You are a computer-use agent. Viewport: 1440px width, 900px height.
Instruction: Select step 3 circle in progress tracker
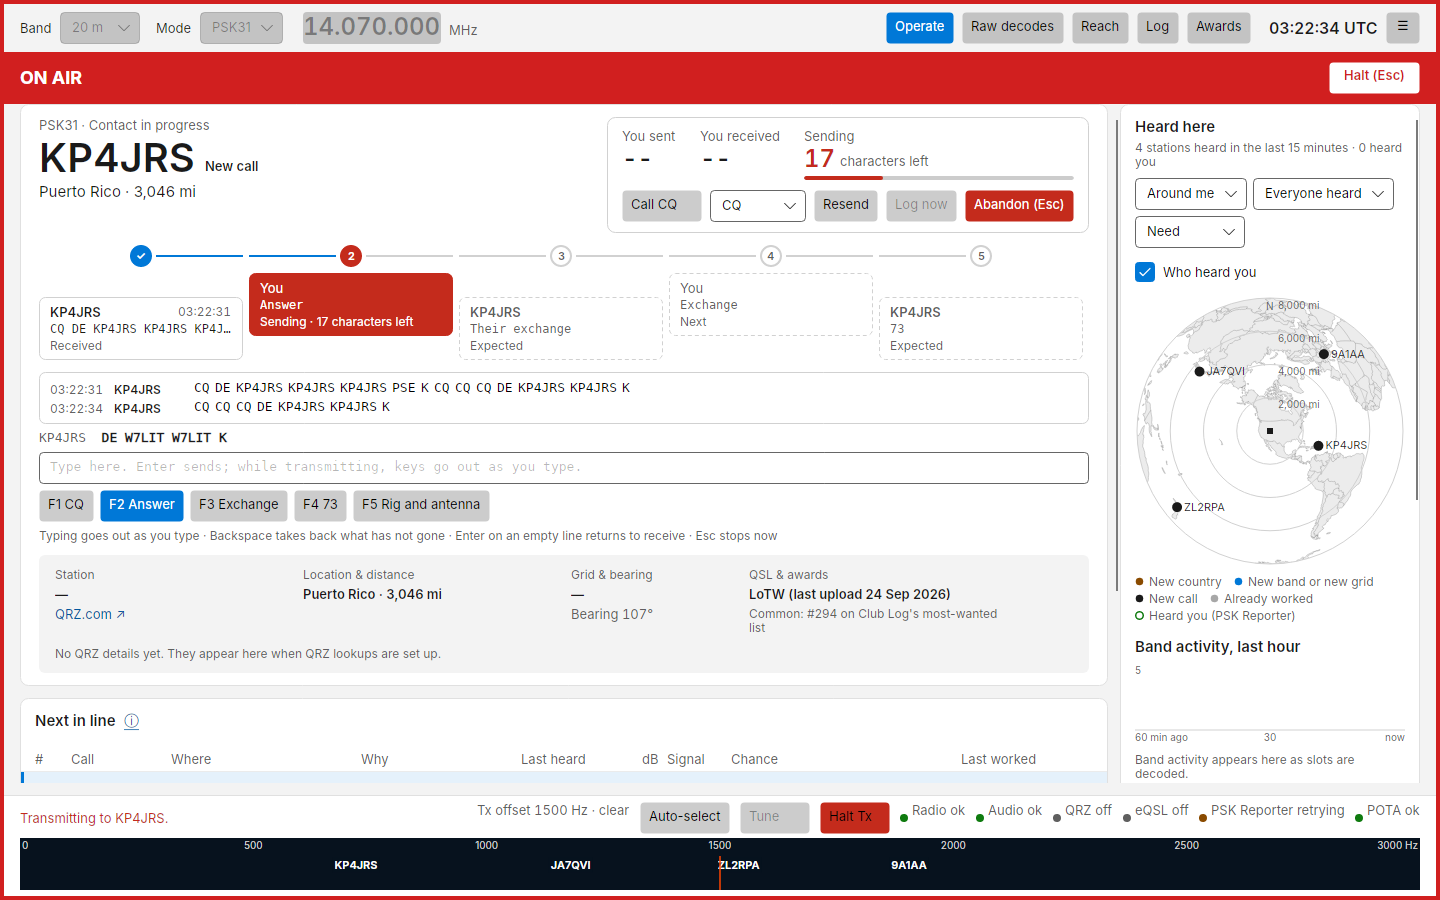point(561,256)
